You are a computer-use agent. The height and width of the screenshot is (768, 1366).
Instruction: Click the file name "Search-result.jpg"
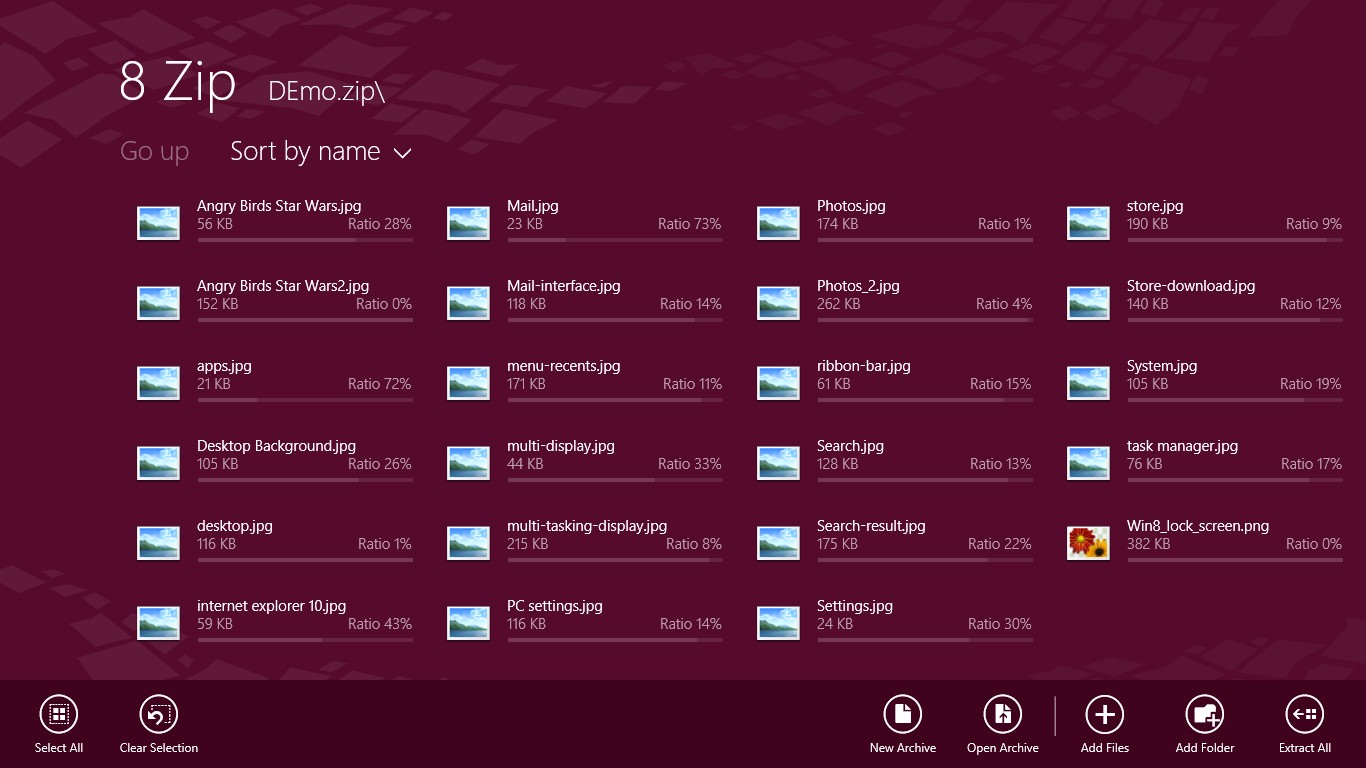pyautogui.click(x=871, y=526)
